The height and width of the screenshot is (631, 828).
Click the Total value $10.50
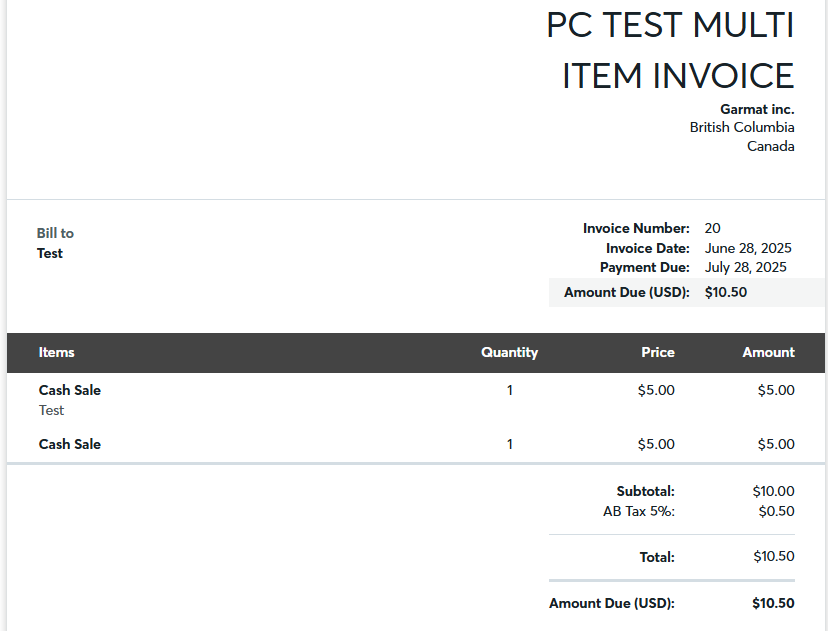[774, 556]
